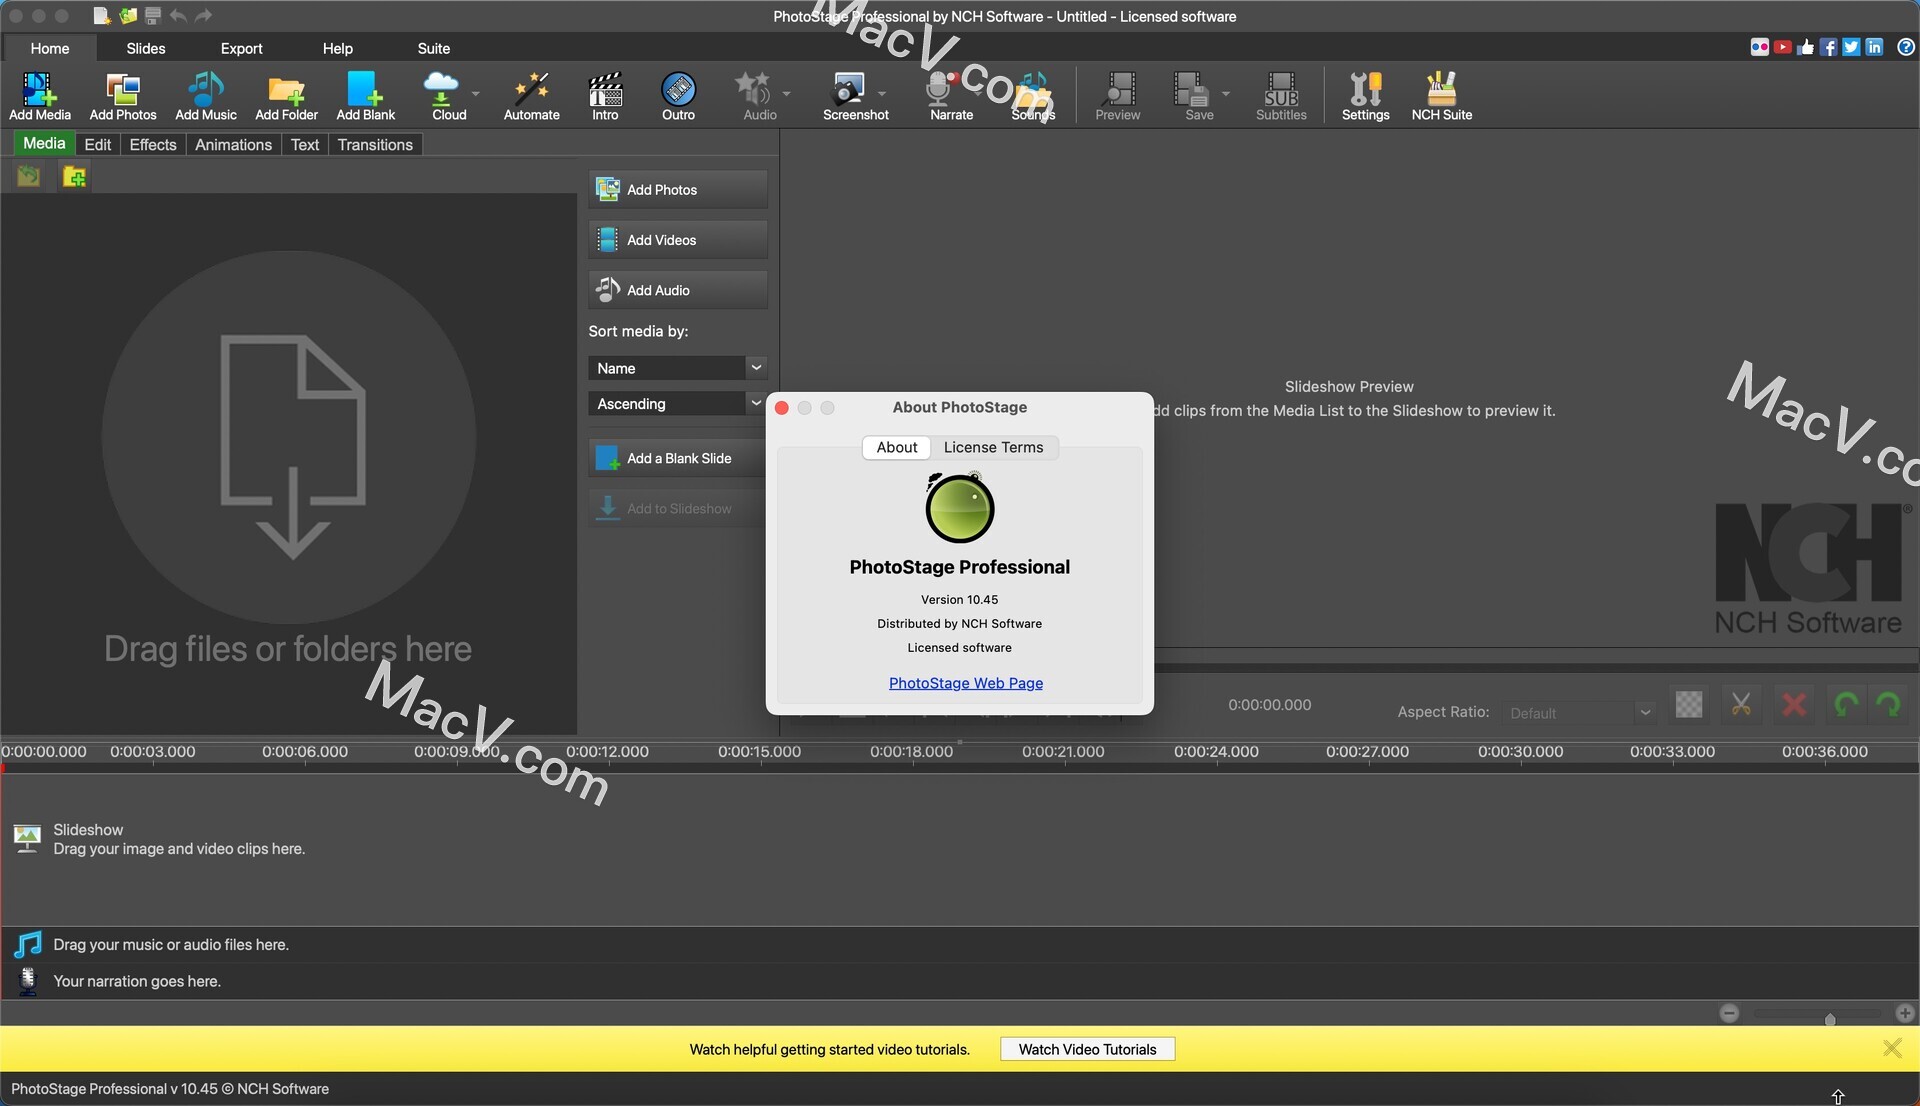Click the Add Audio button
Screen dimensions: 1920x1106
678,290
